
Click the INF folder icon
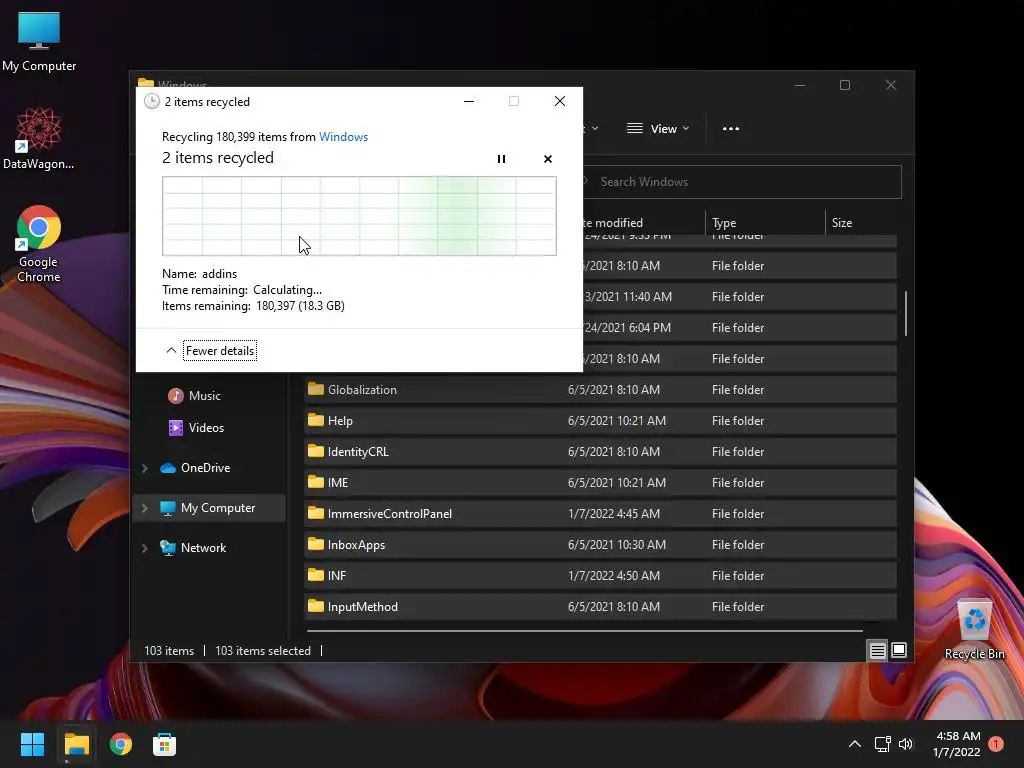pyautogui.click(x=316, y=575)
